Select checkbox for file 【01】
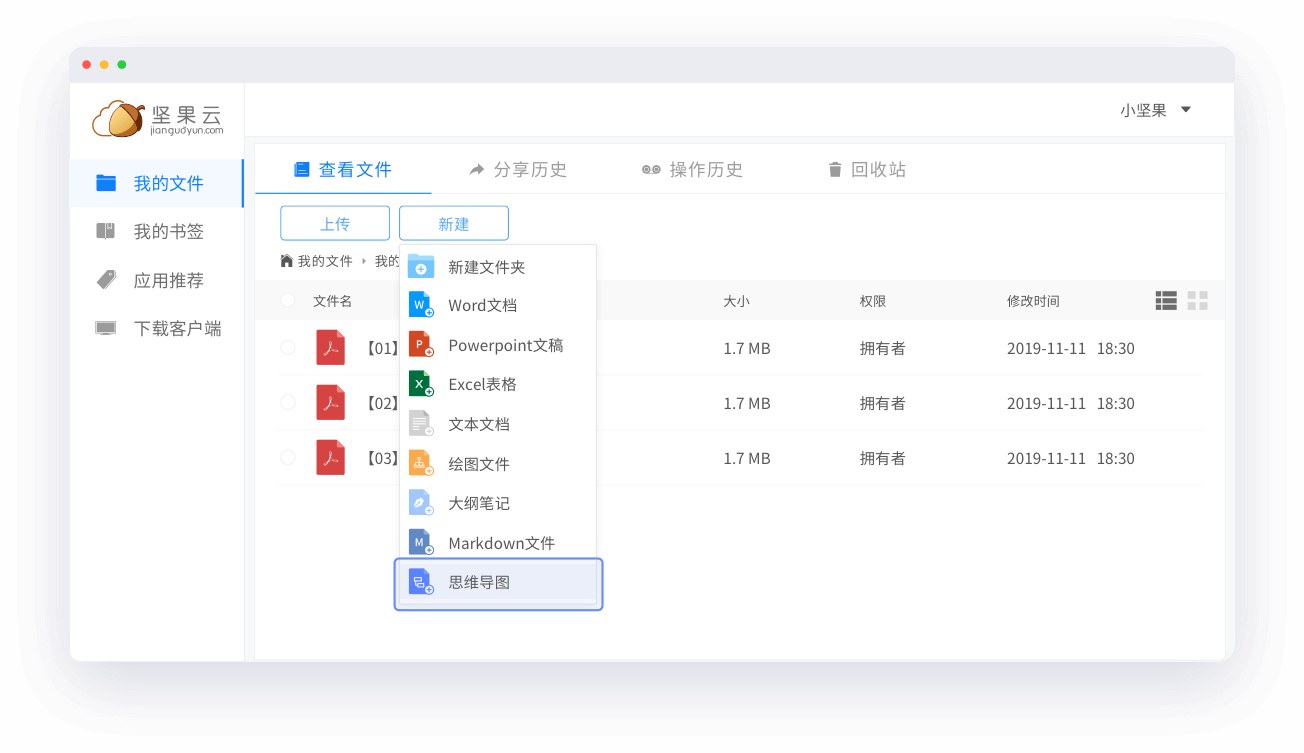This screenshot has height=753, width=1304. click(288, 348)
